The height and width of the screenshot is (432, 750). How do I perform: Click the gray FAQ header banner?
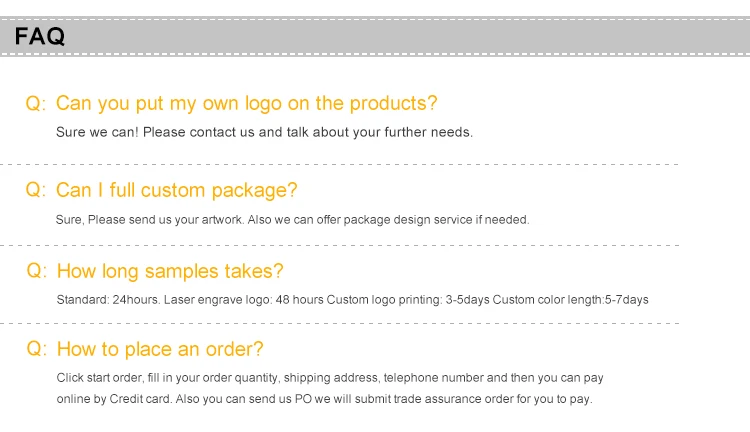pyautogui.click(x=375, y=37)
